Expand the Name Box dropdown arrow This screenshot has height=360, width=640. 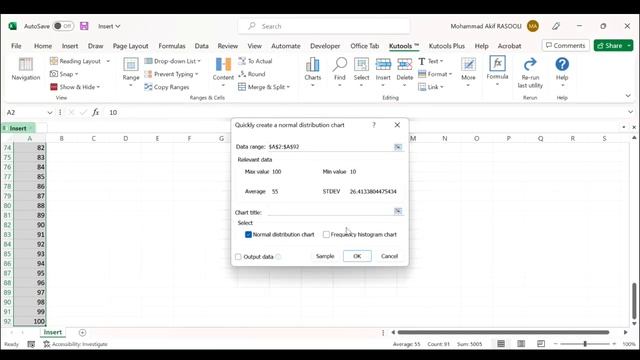tap(50, 113)
